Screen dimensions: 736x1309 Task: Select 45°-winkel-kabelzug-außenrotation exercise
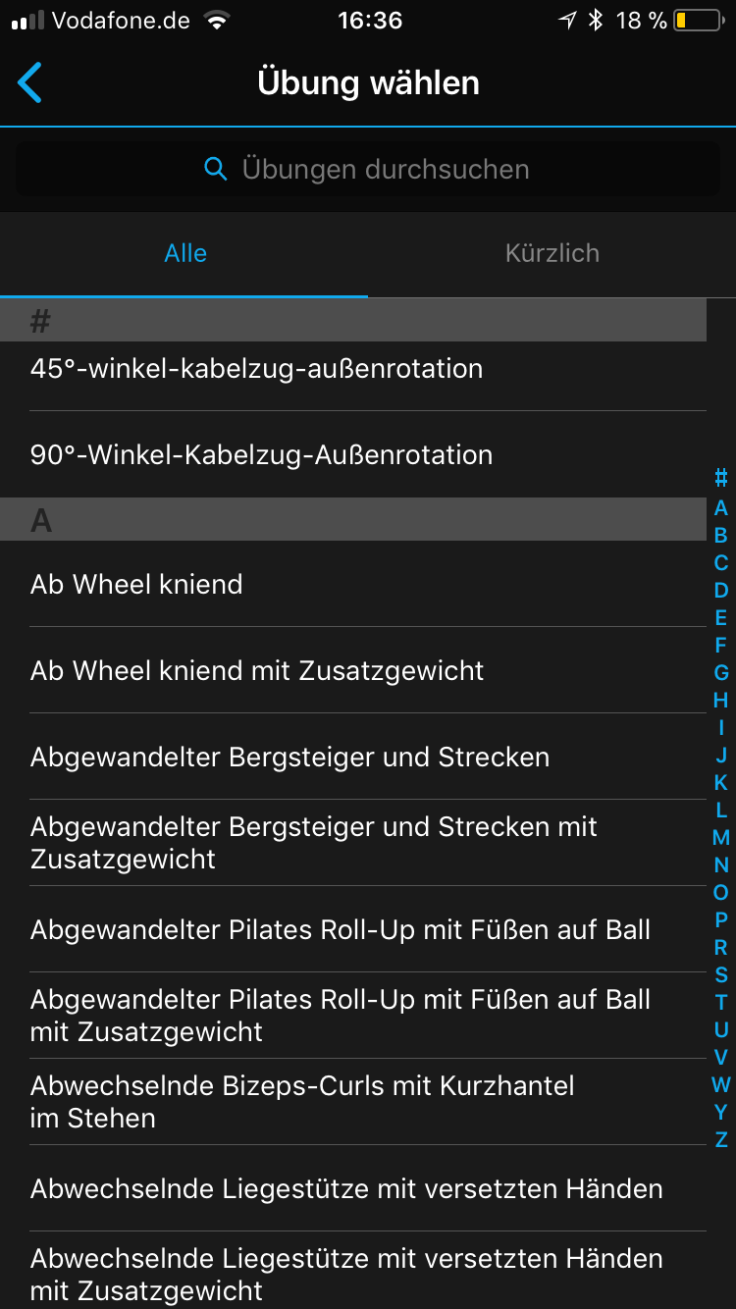[256, 369]
